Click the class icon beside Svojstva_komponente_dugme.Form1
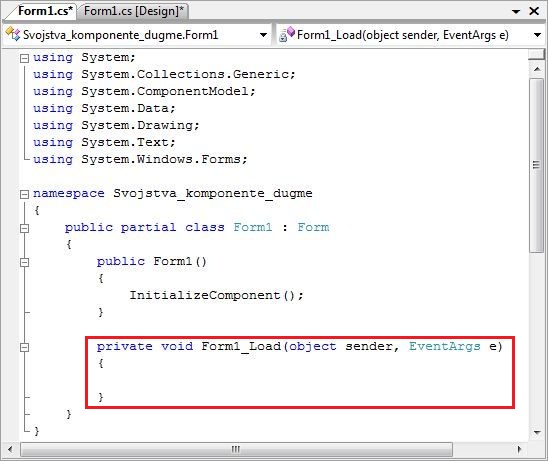The height and width of the screenshot is (461, 548). [x=13, y=34]
